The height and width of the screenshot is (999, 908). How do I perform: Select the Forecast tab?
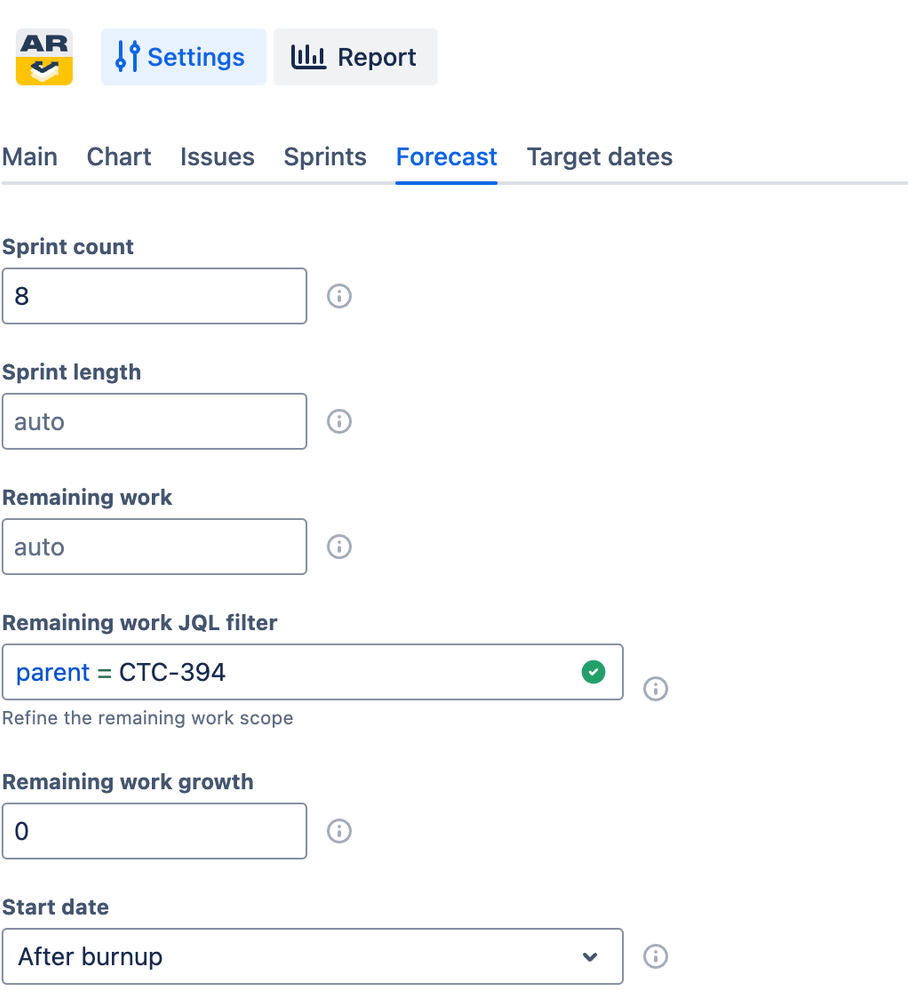pos(446,157)
